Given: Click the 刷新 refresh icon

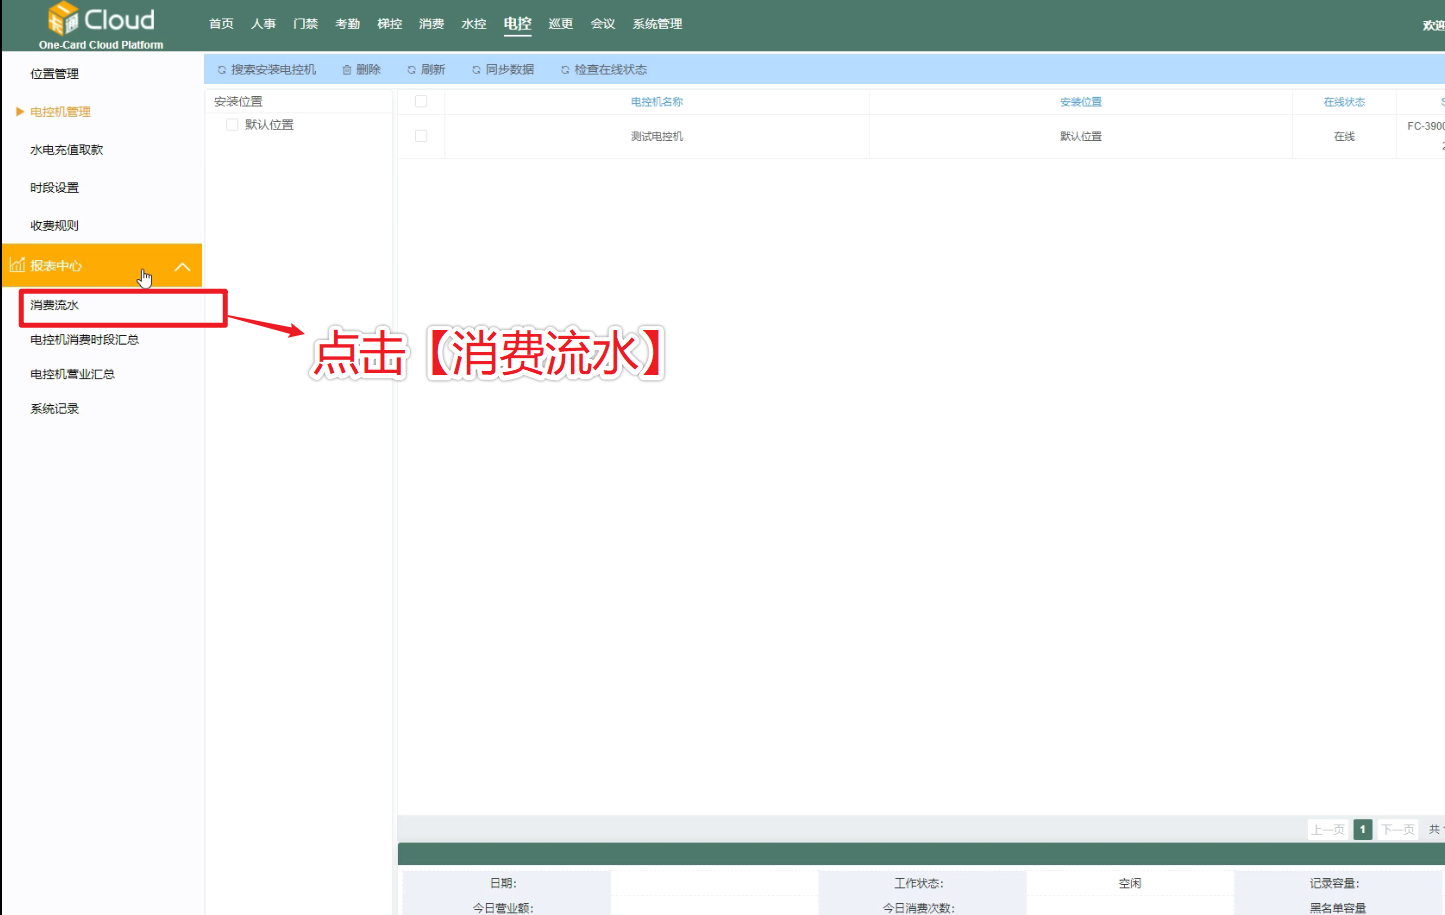Looking at the screenshot, I should tap(411, 70).
